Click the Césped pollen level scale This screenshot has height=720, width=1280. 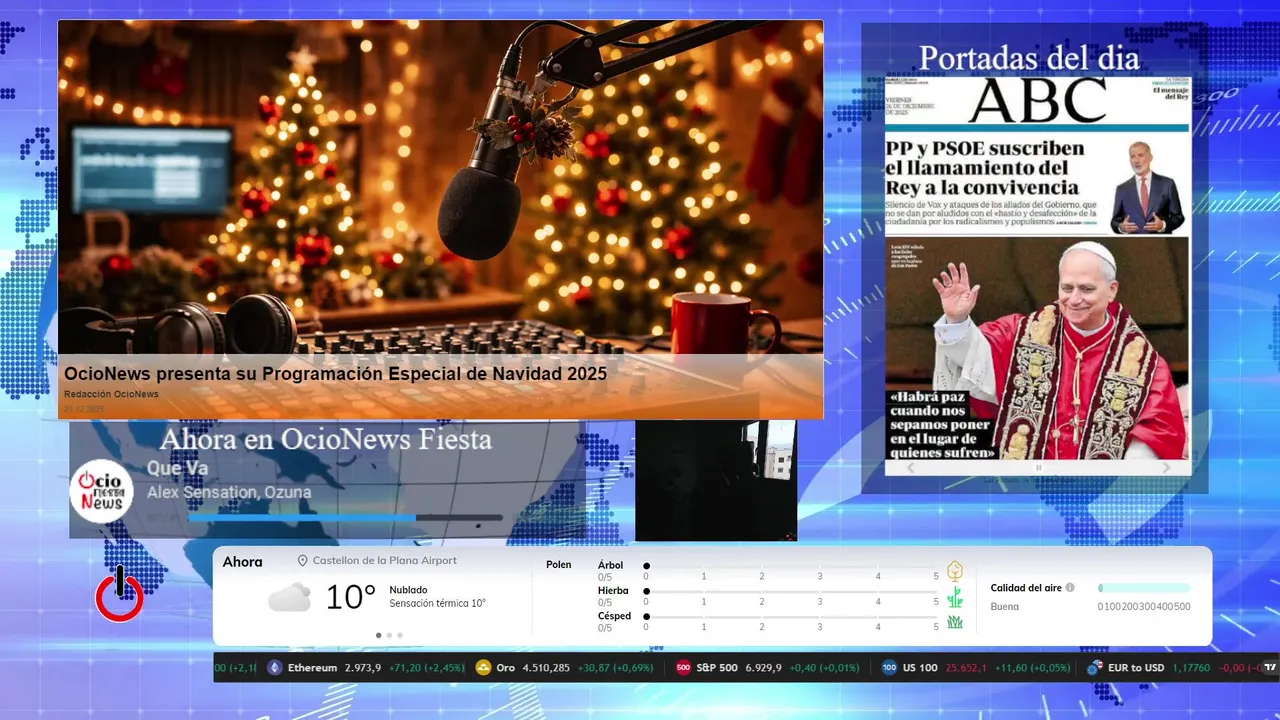pos(791,622)
